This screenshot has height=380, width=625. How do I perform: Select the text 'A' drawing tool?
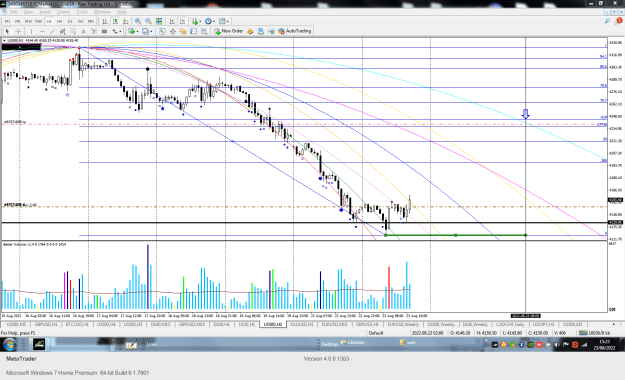[83, 31]
